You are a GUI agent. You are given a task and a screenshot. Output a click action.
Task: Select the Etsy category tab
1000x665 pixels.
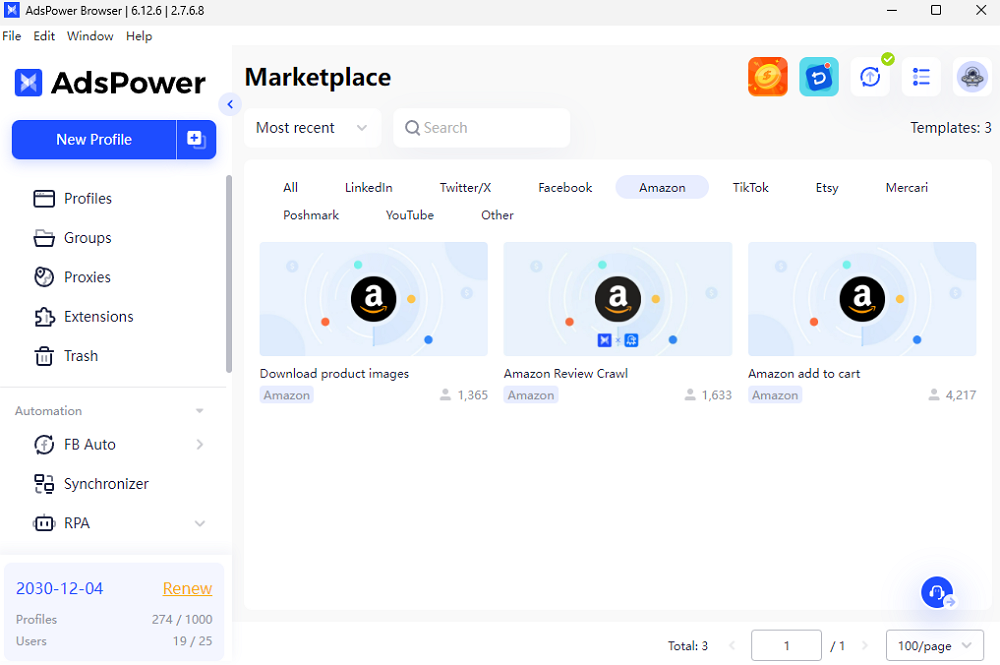pos(827,187)
